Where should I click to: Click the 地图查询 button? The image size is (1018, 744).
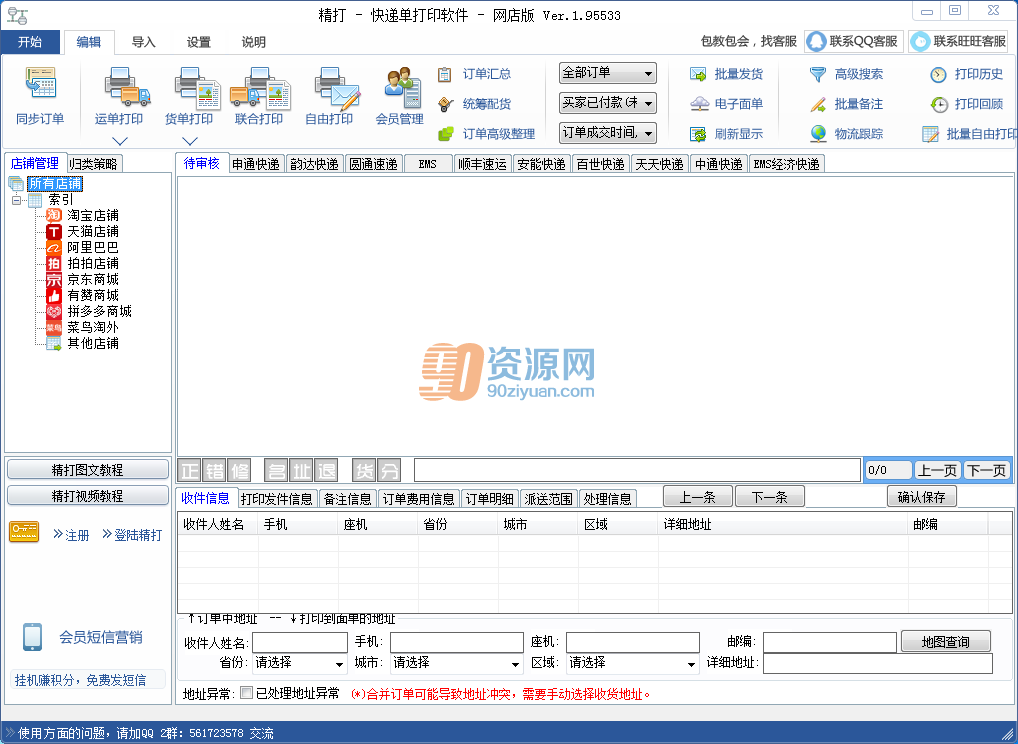point(946,641)
